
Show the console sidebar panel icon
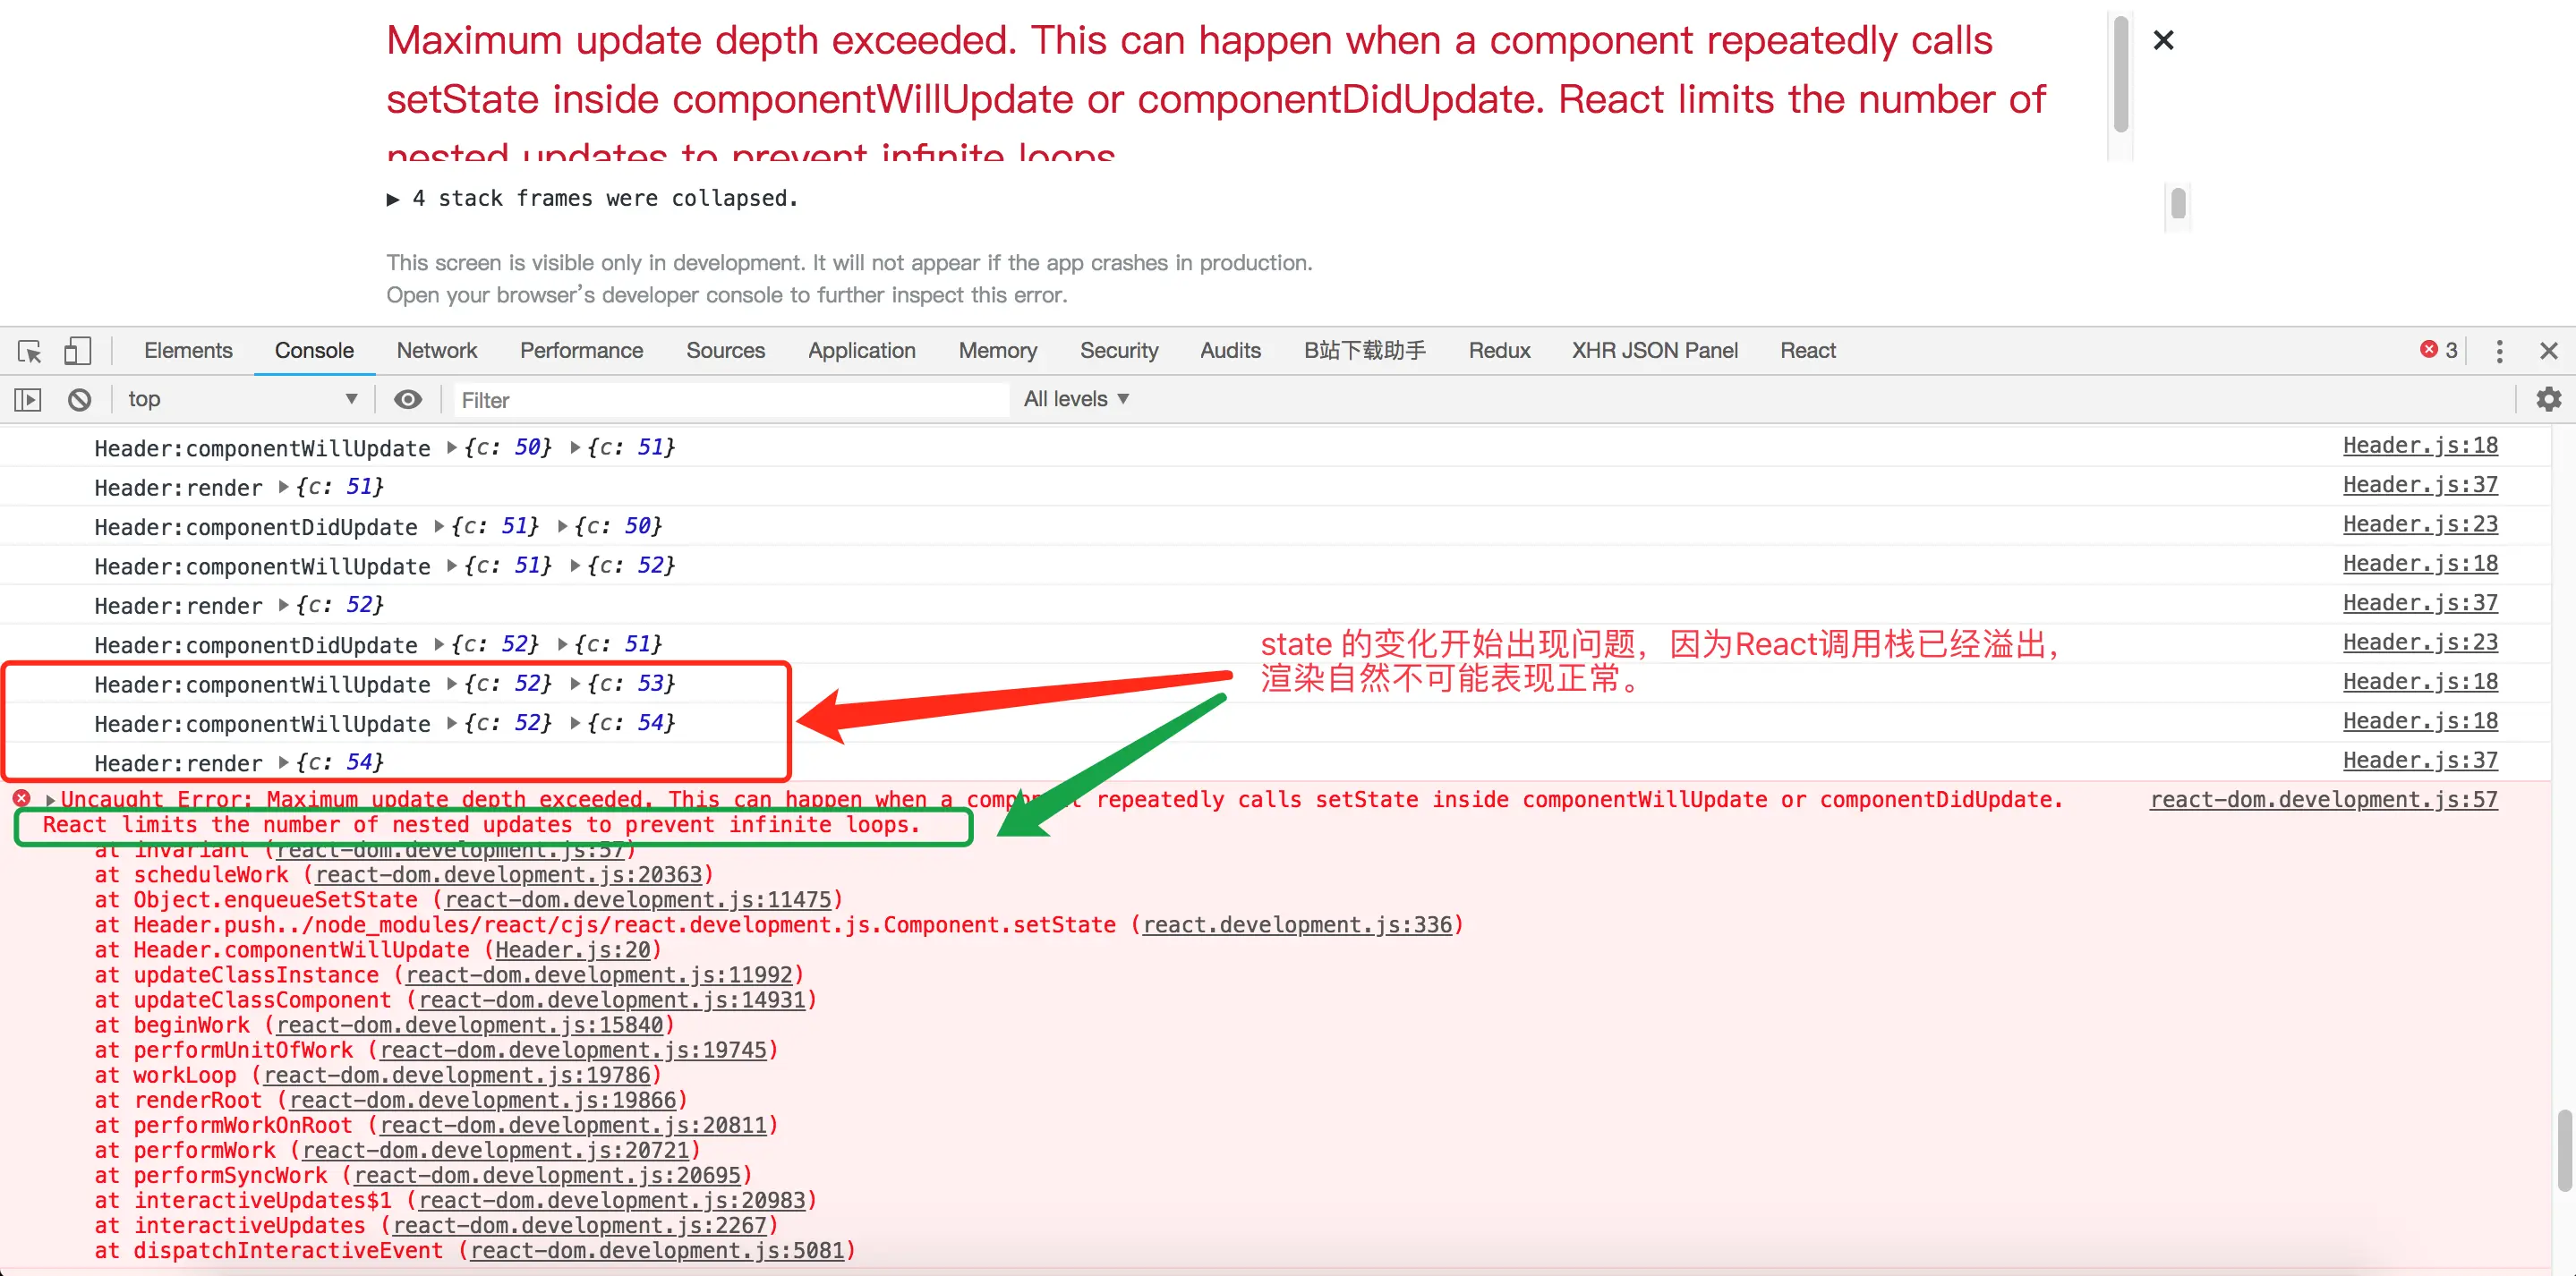[28, 400]
